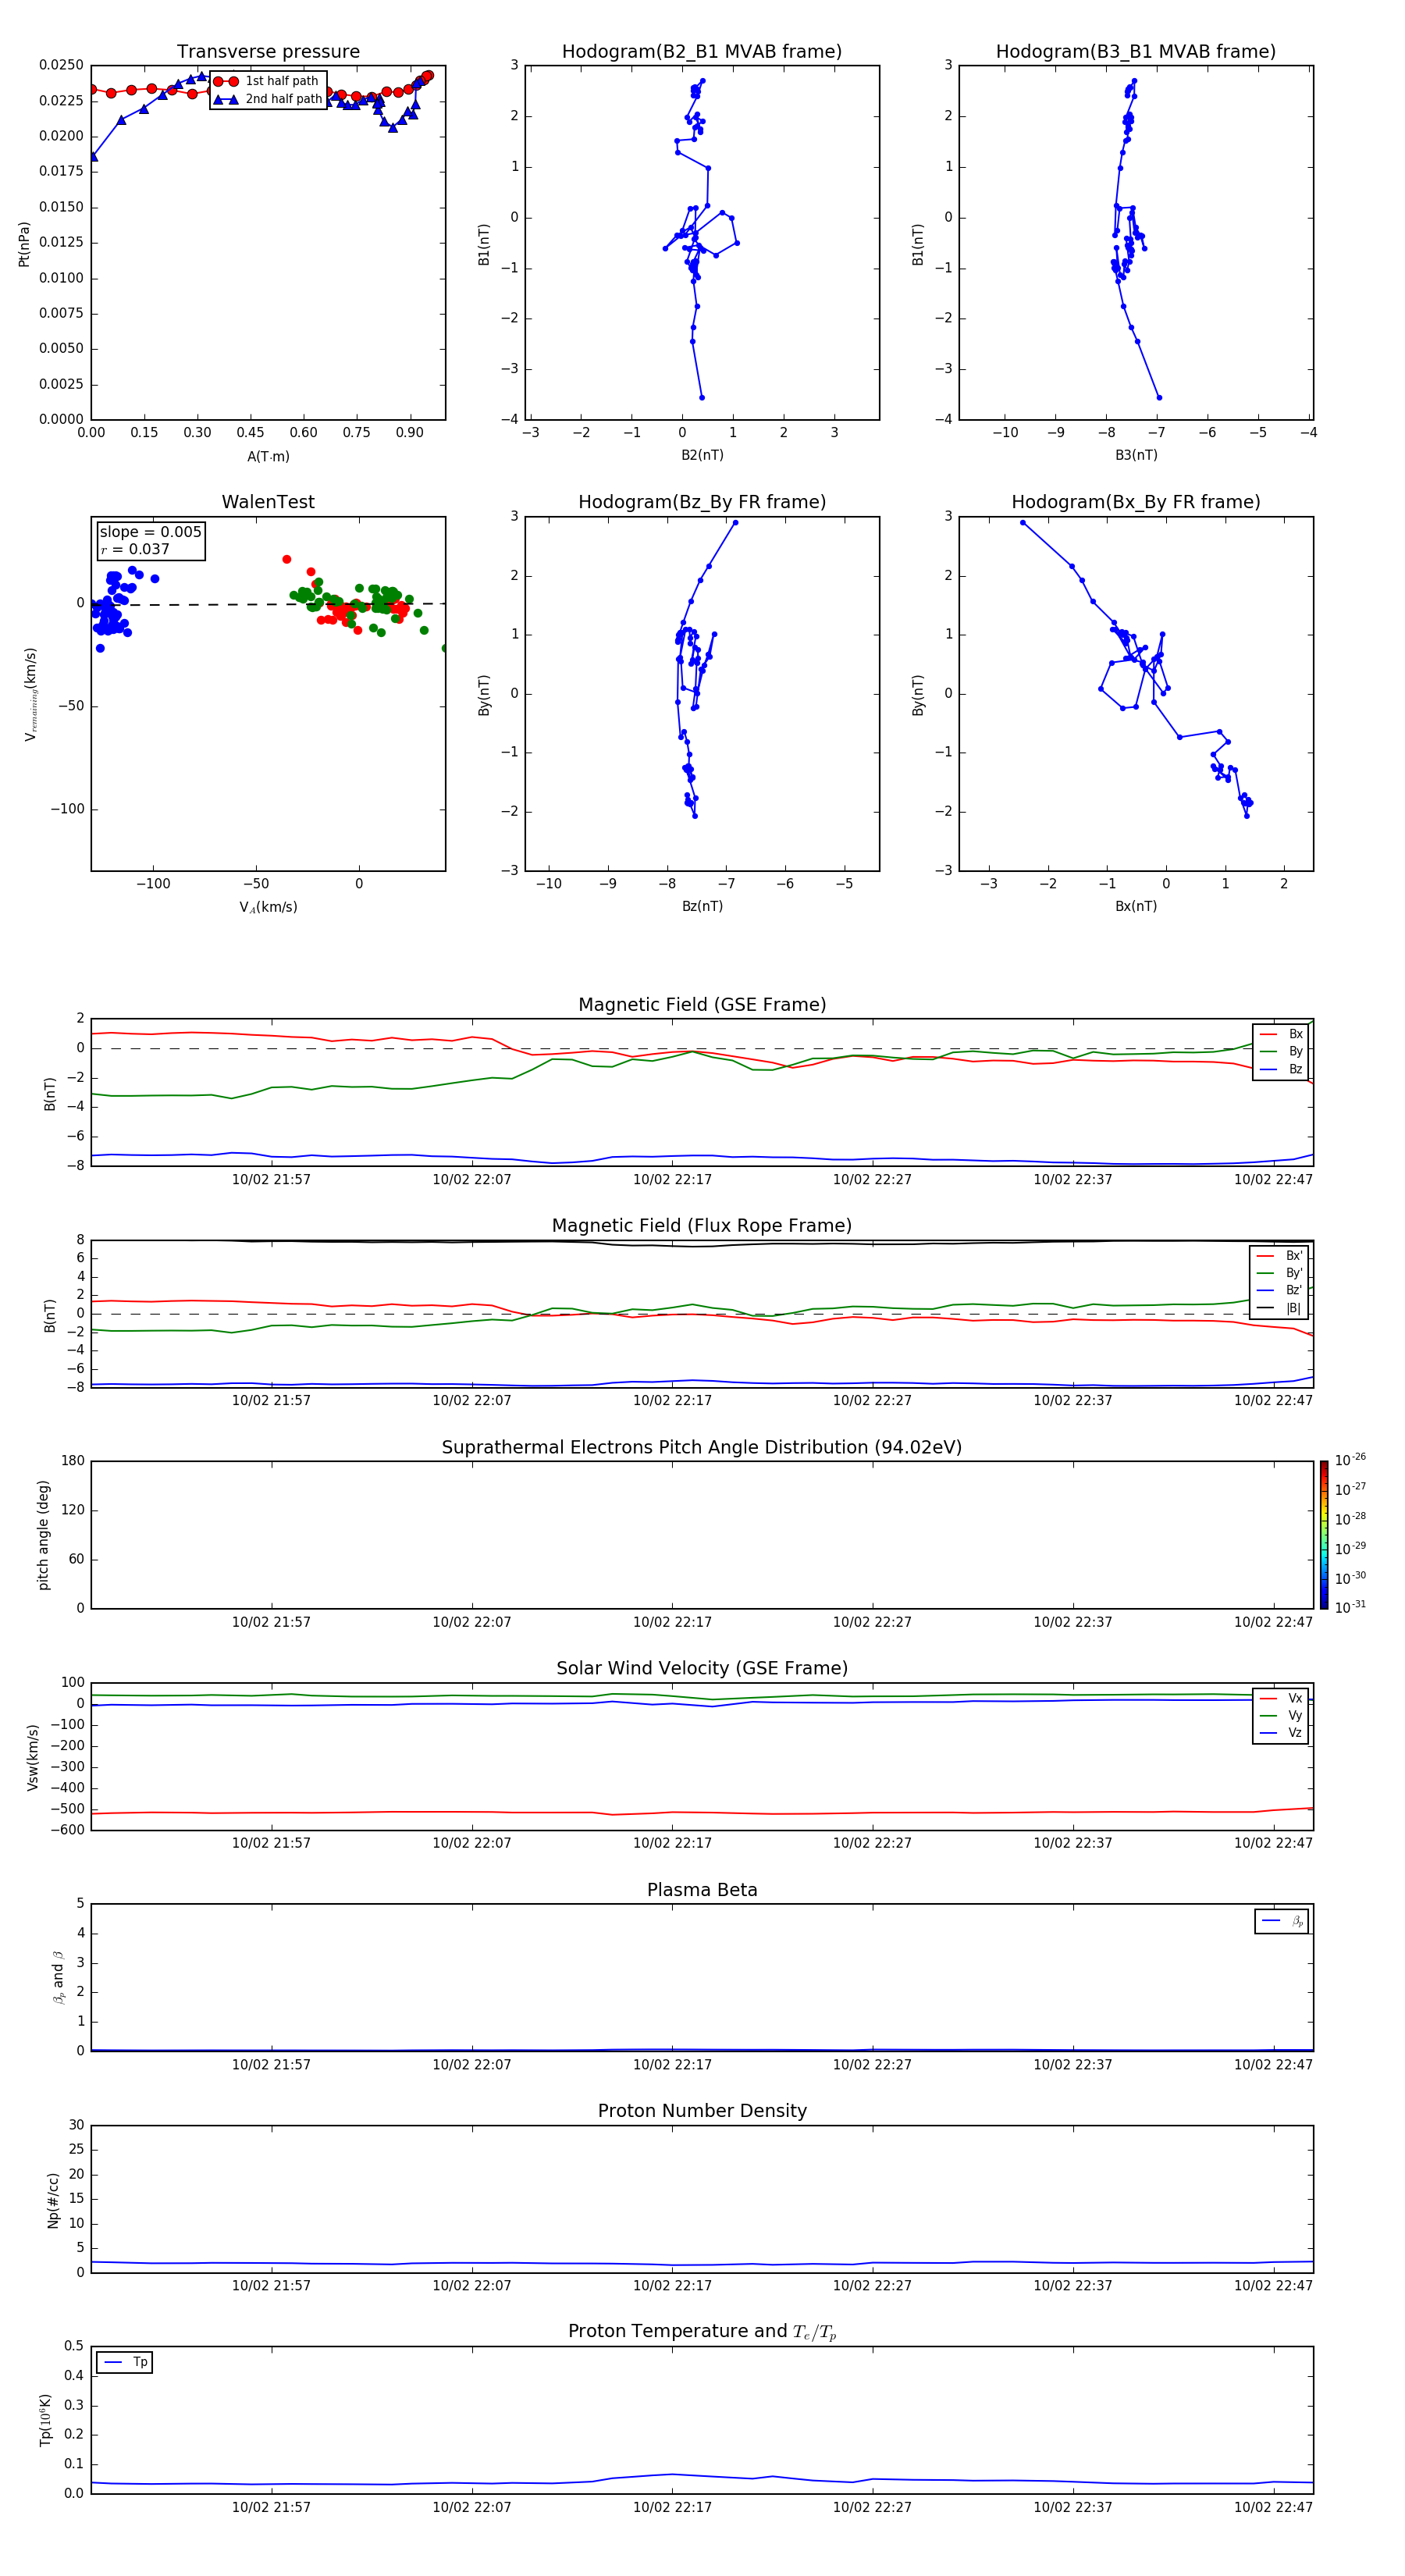Screen dimensions: 1405x2576
Task: Click '10/02 22:17' tick under GSE magnetic field plot
Action: 672,1180
